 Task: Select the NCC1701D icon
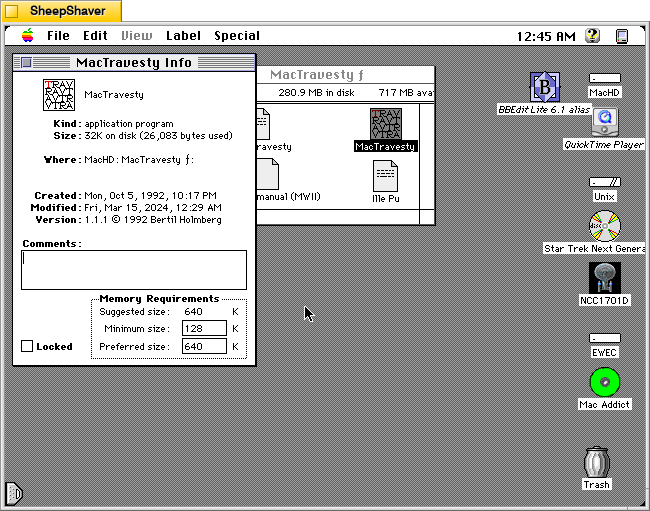pos(605,278)
